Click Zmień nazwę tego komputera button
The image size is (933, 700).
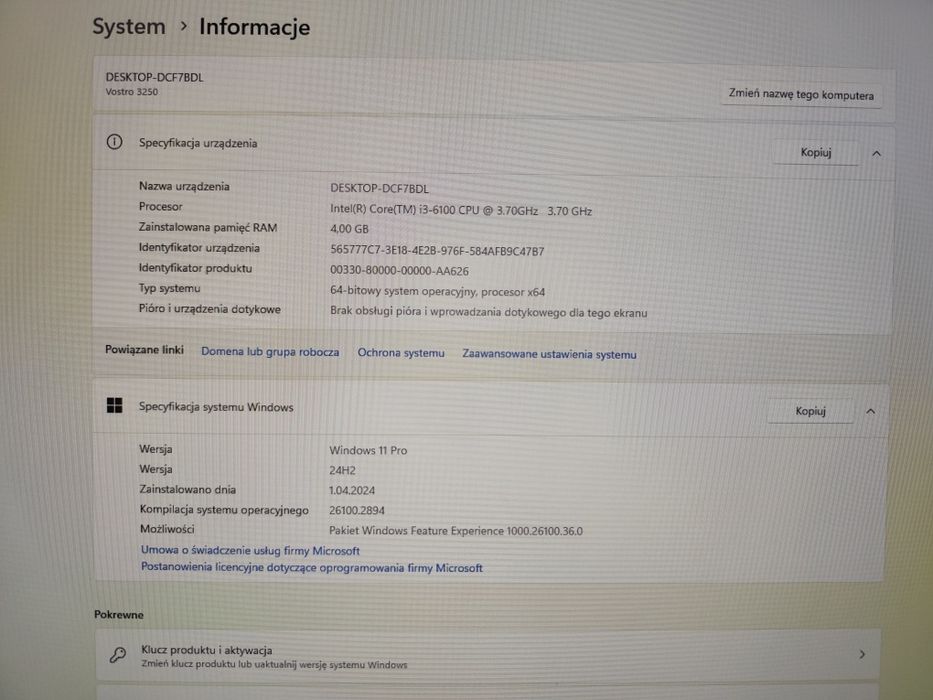point(801,95)
